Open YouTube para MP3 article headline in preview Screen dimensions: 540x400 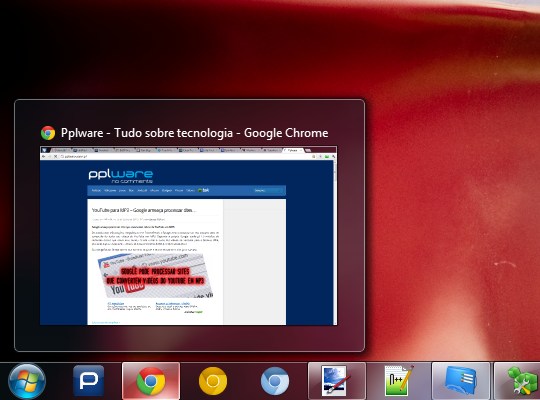pos(144,210)
